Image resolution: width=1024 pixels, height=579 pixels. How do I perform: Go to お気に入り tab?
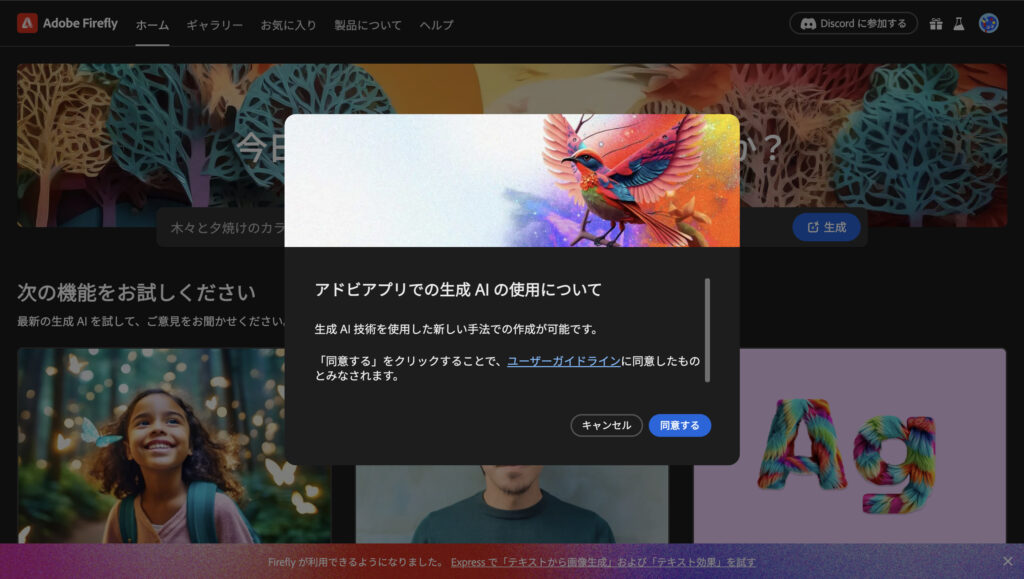[288, 25]
